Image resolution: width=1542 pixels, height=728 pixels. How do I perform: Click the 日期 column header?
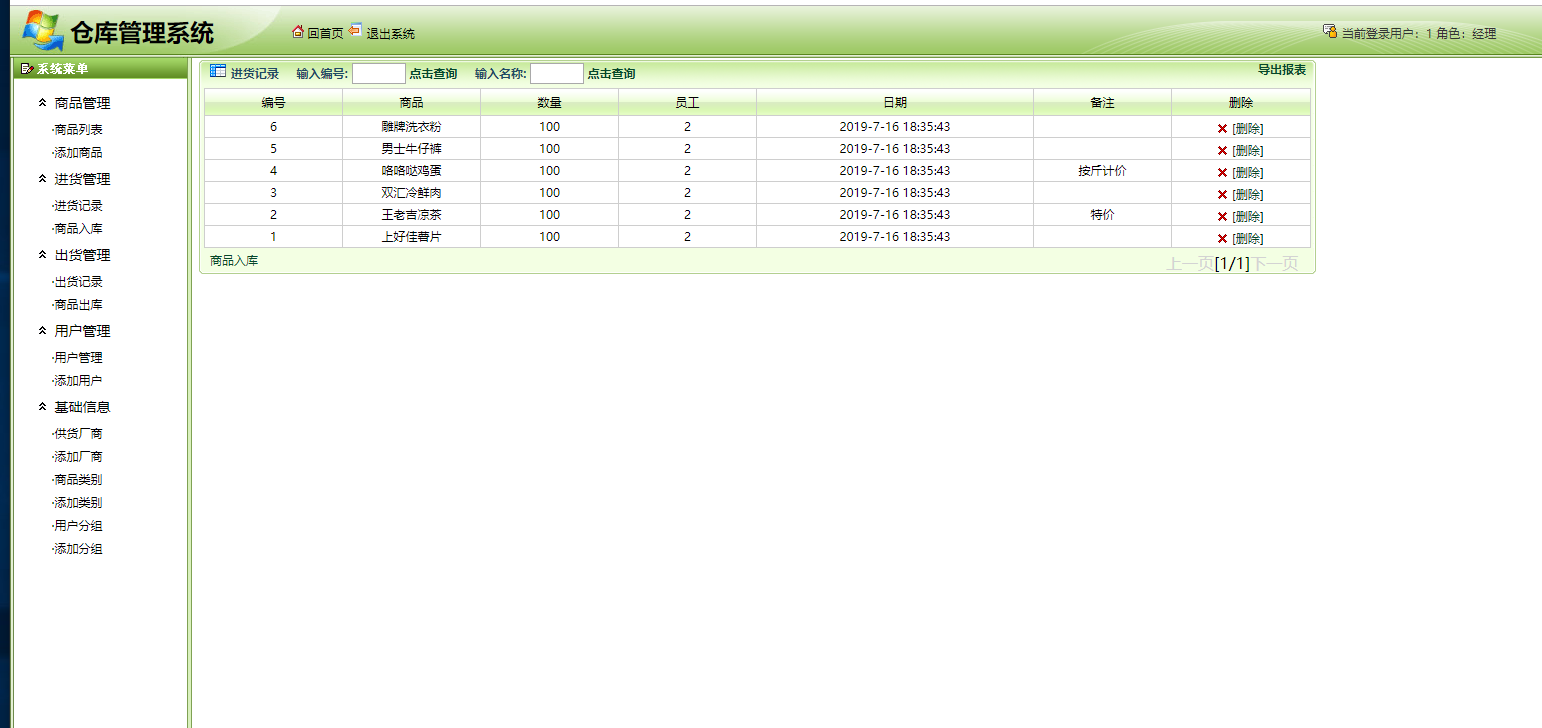(895, 103)
